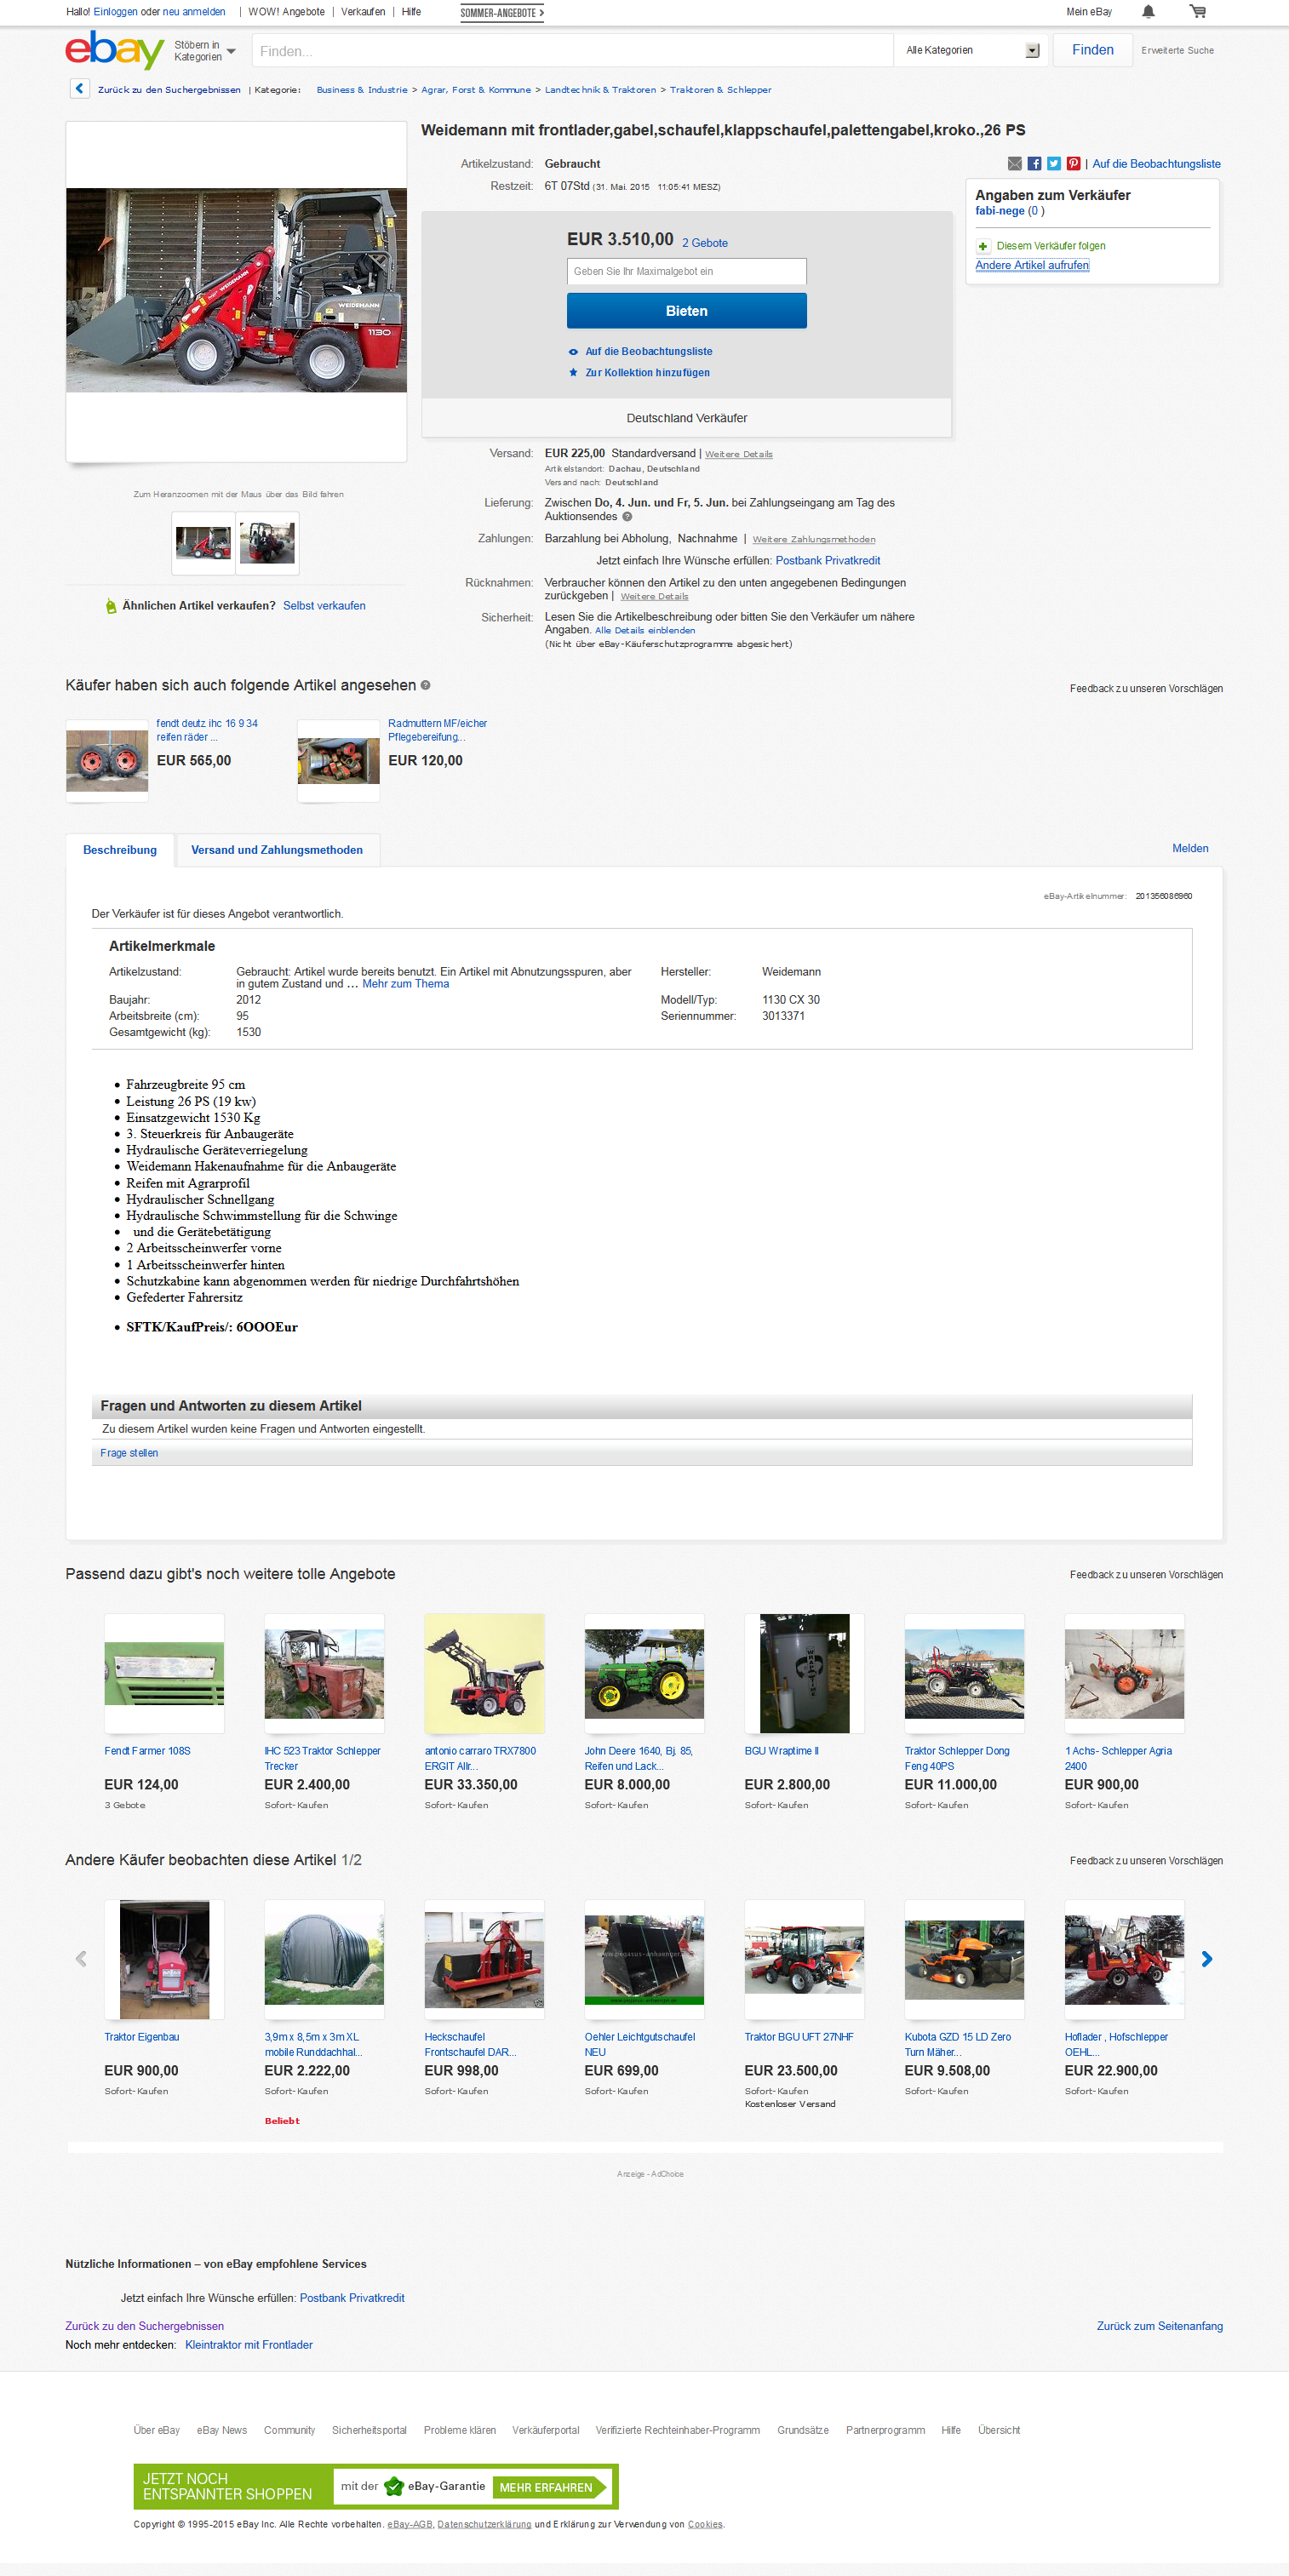
Task: Open the 'Mein eBay' menu
Action: [1089, 12]
